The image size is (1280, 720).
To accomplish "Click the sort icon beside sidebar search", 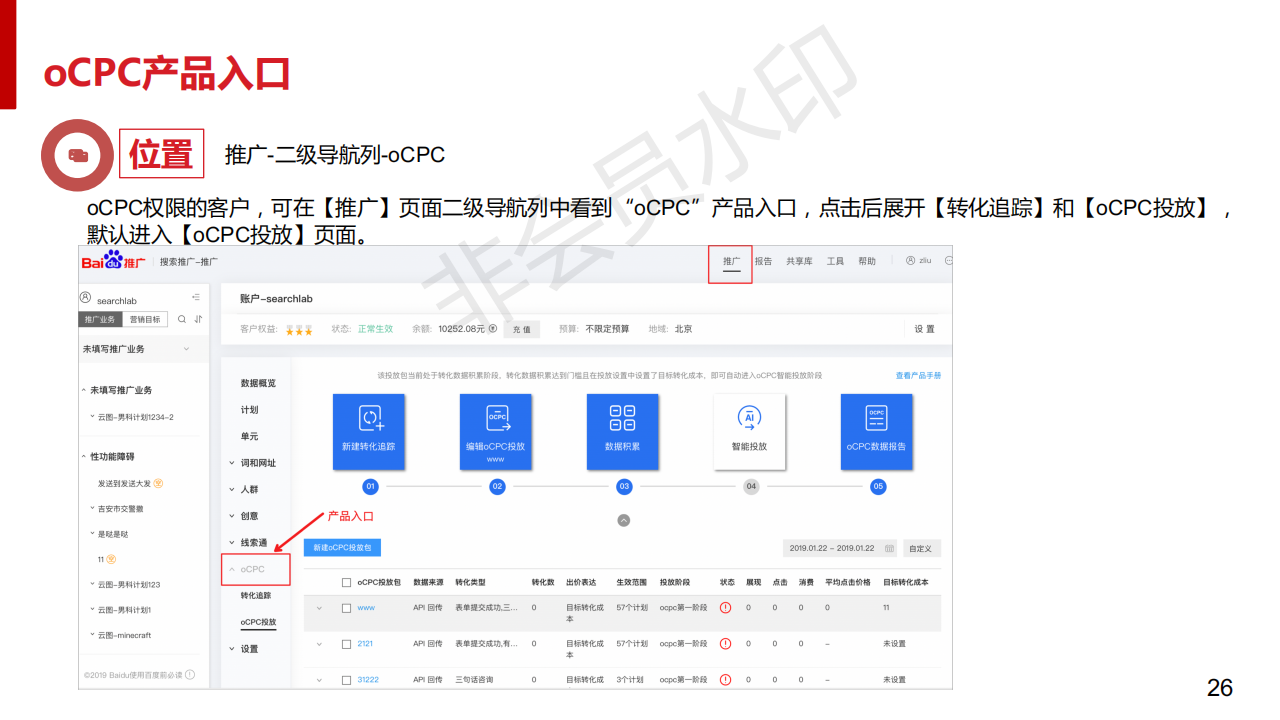I will coord(198,320).
